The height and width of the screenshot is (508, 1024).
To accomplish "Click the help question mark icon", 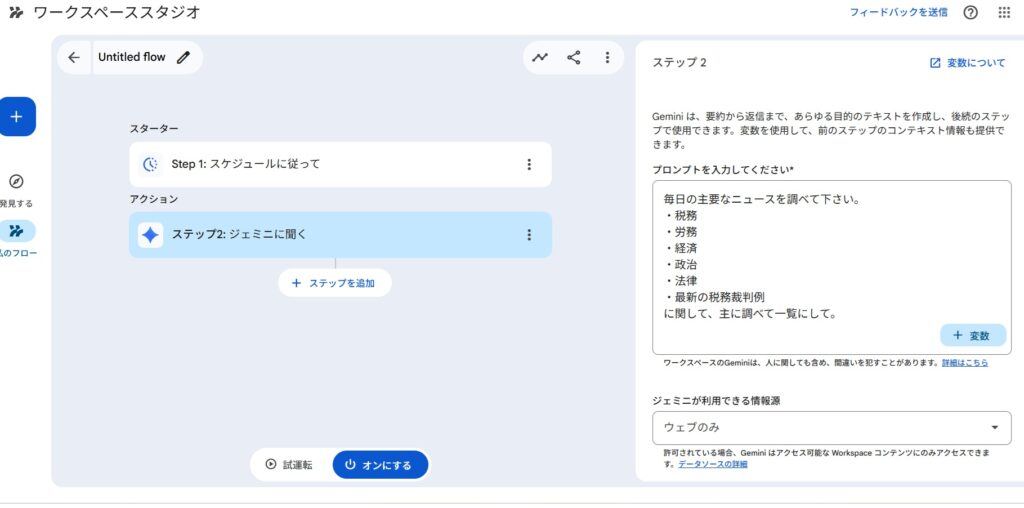I will [x=970, y=13].
